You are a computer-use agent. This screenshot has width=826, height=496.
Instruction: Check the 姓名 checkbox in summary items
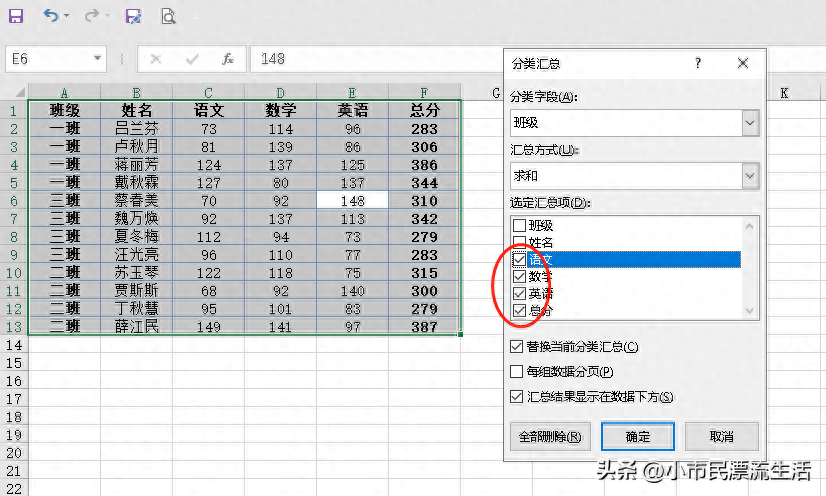pyautogui.click(x=519, y=242)
